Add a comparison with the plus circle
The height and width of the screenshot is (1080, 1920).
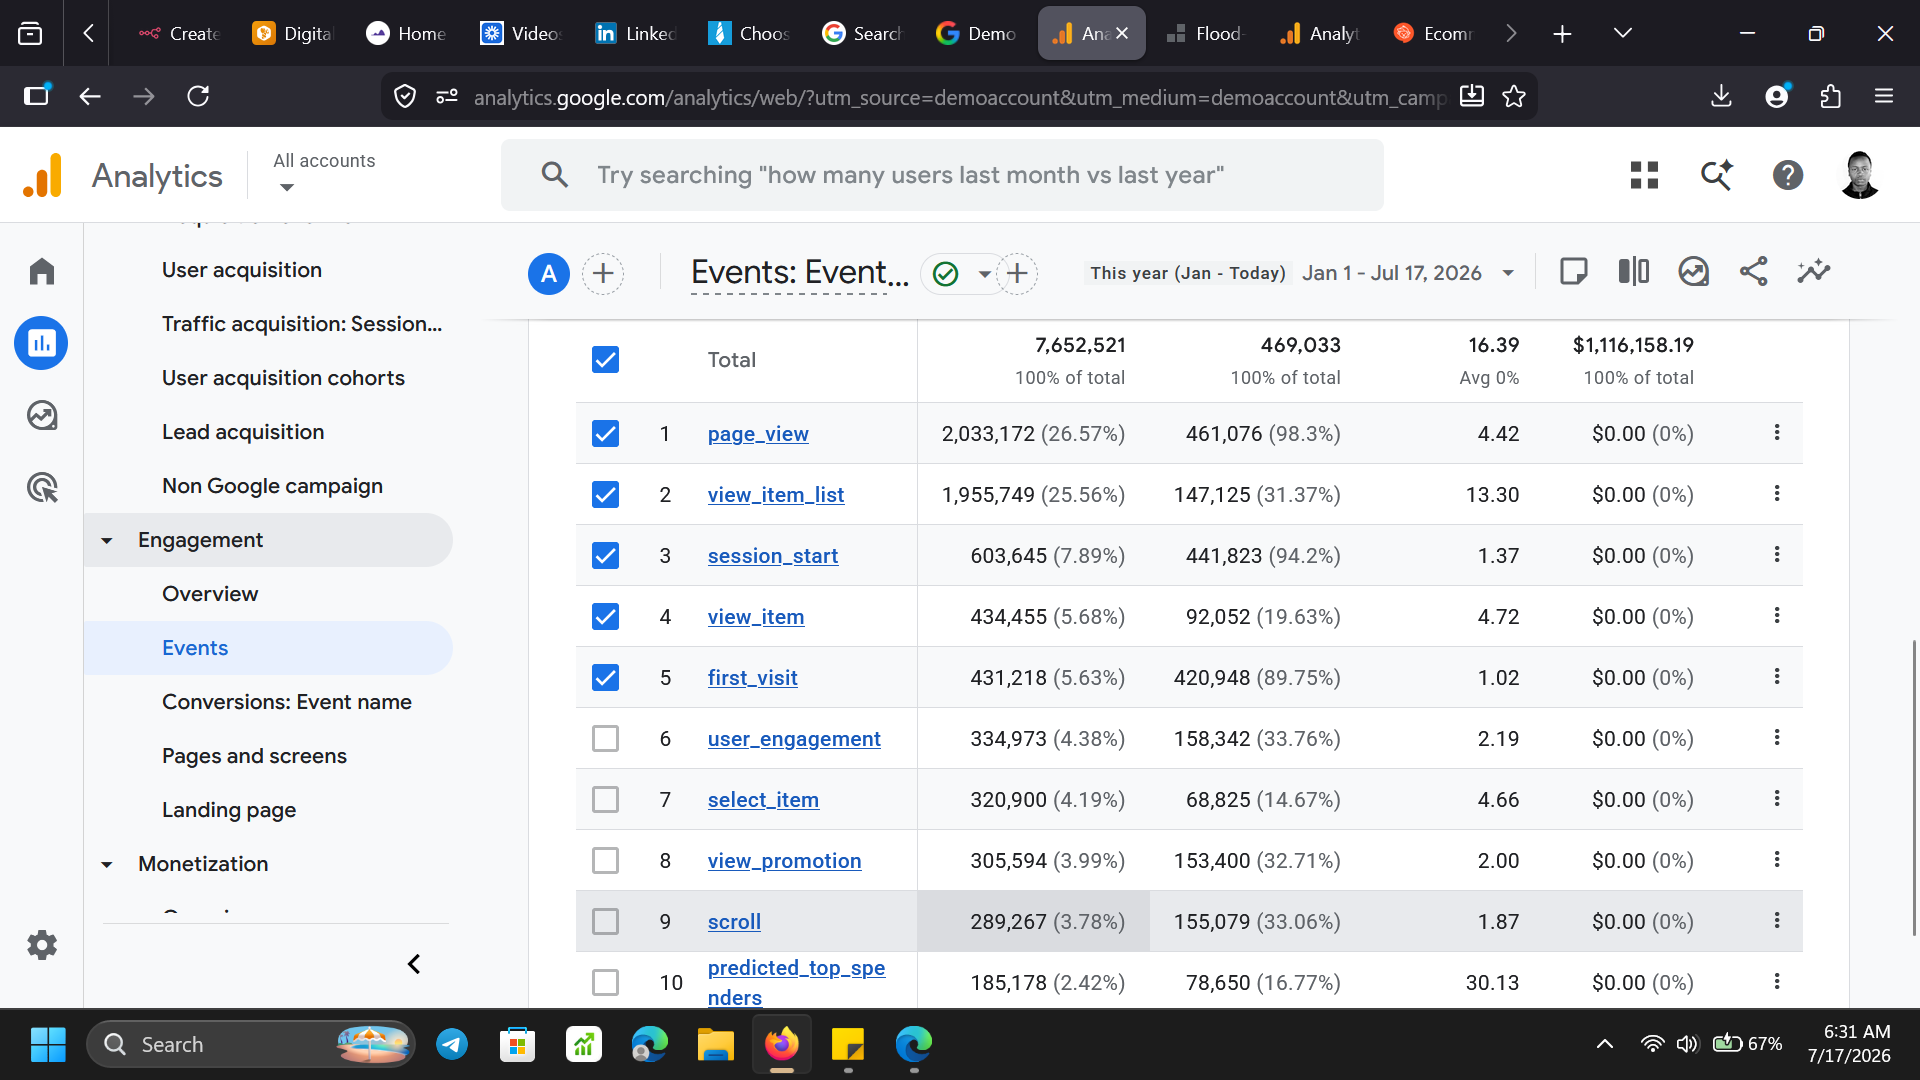603,273
